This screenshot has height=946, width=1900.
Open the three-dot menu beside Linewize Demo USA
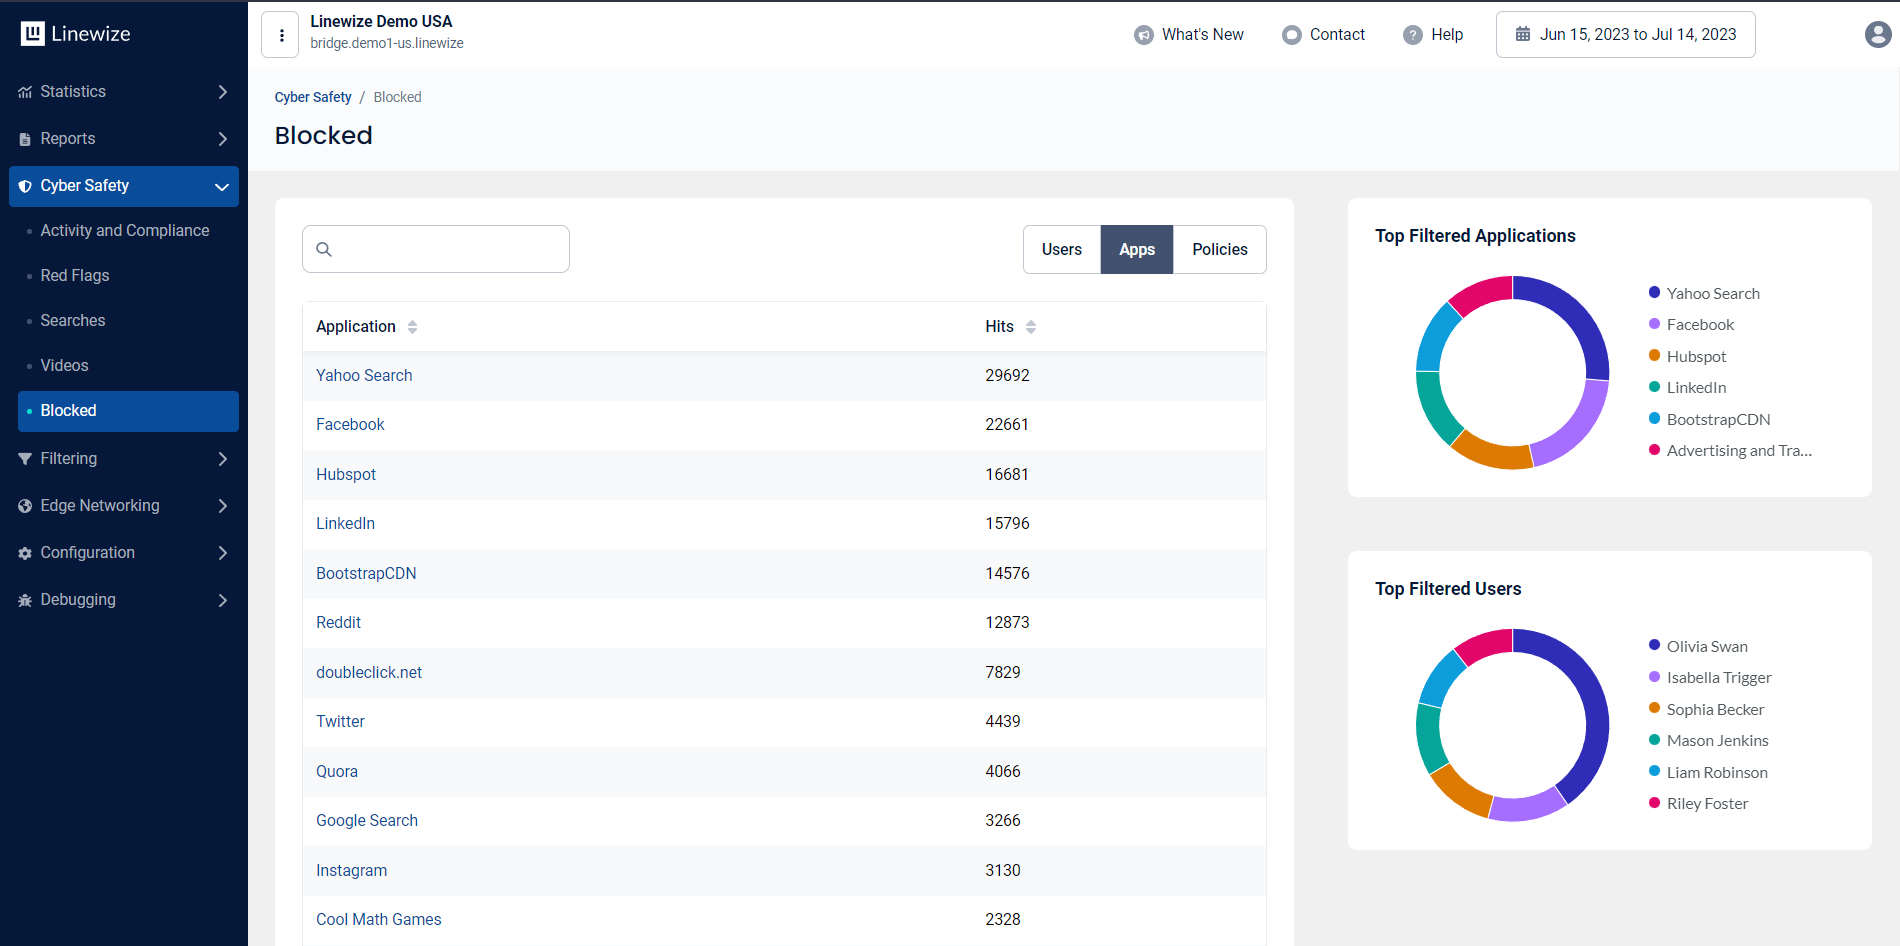tap(281, 35)
